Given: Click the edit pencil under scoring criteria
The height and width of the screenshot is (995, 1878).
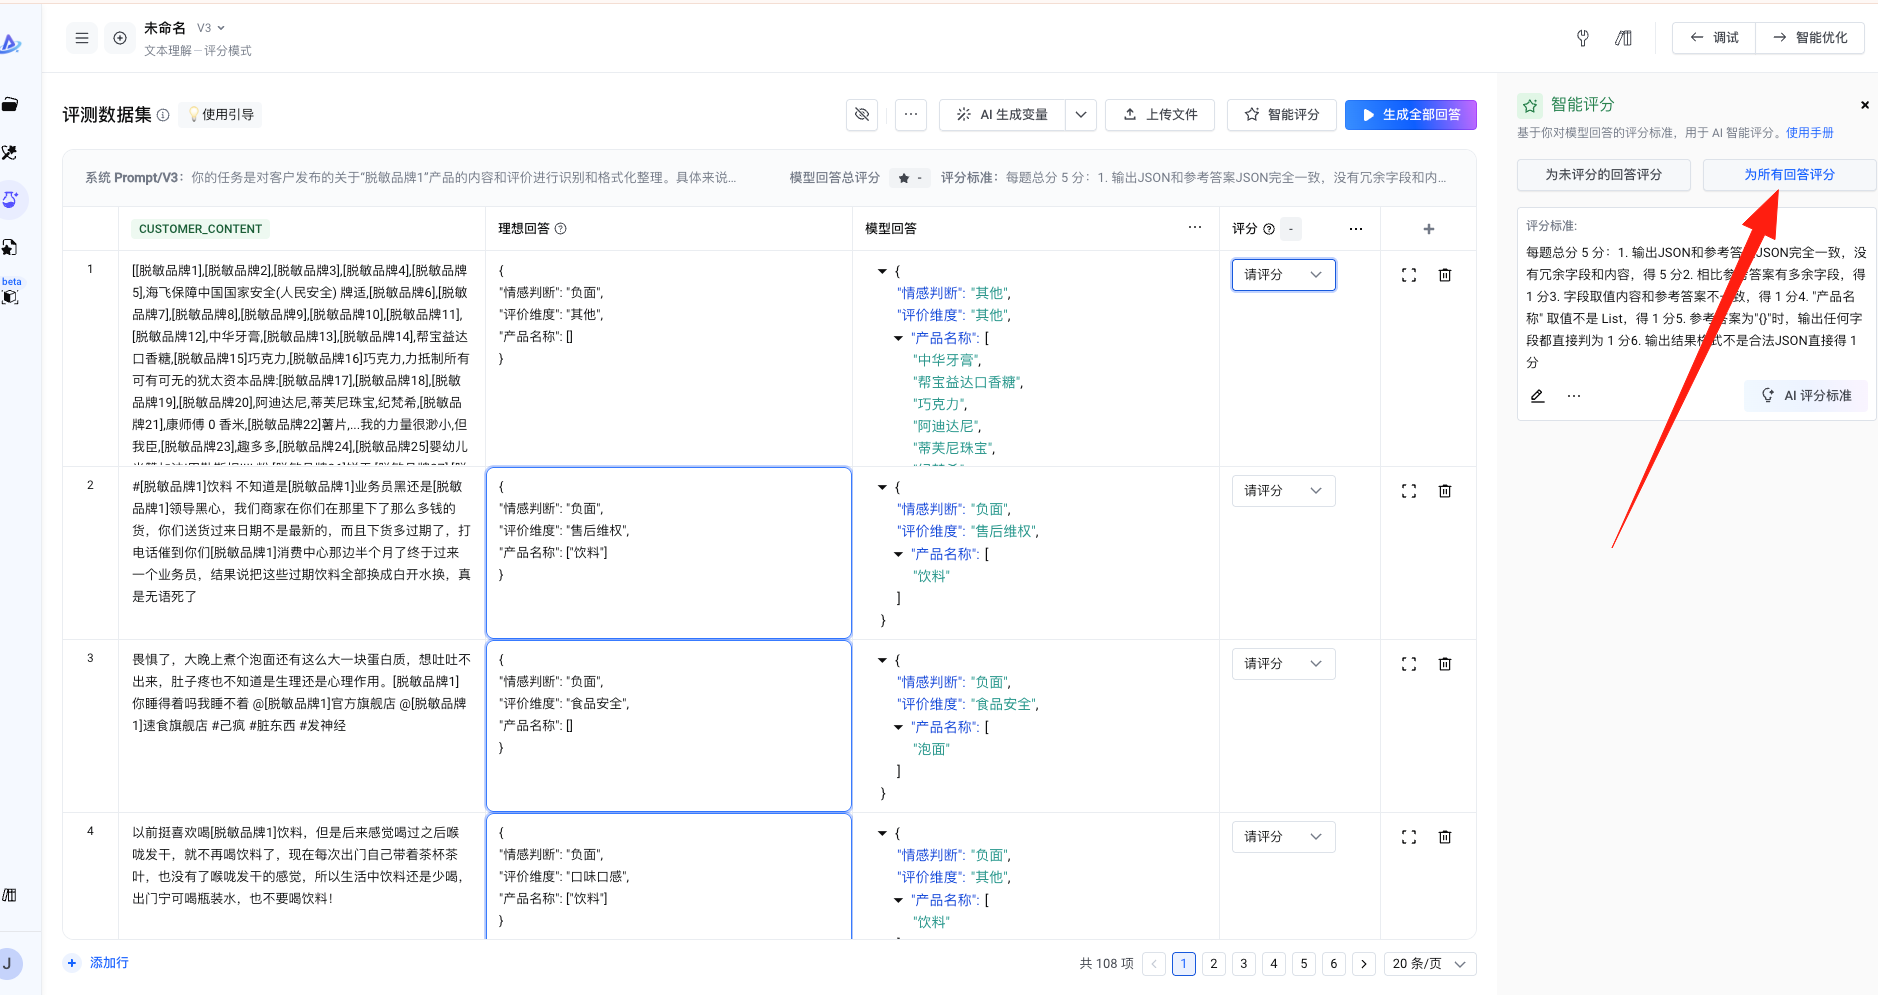Looking at the screenshot, I should [1538, 396].
